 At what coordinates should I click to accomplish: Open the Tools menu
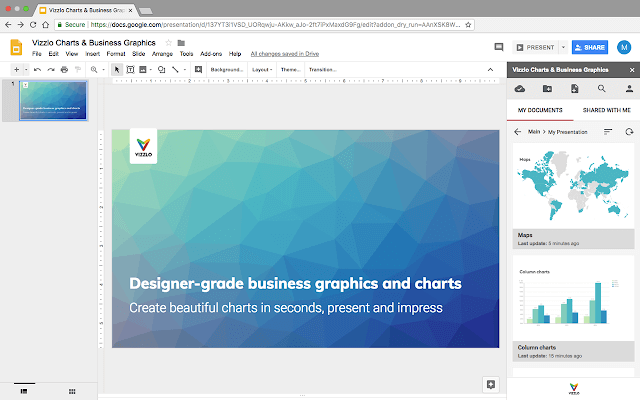click(187, 54)
